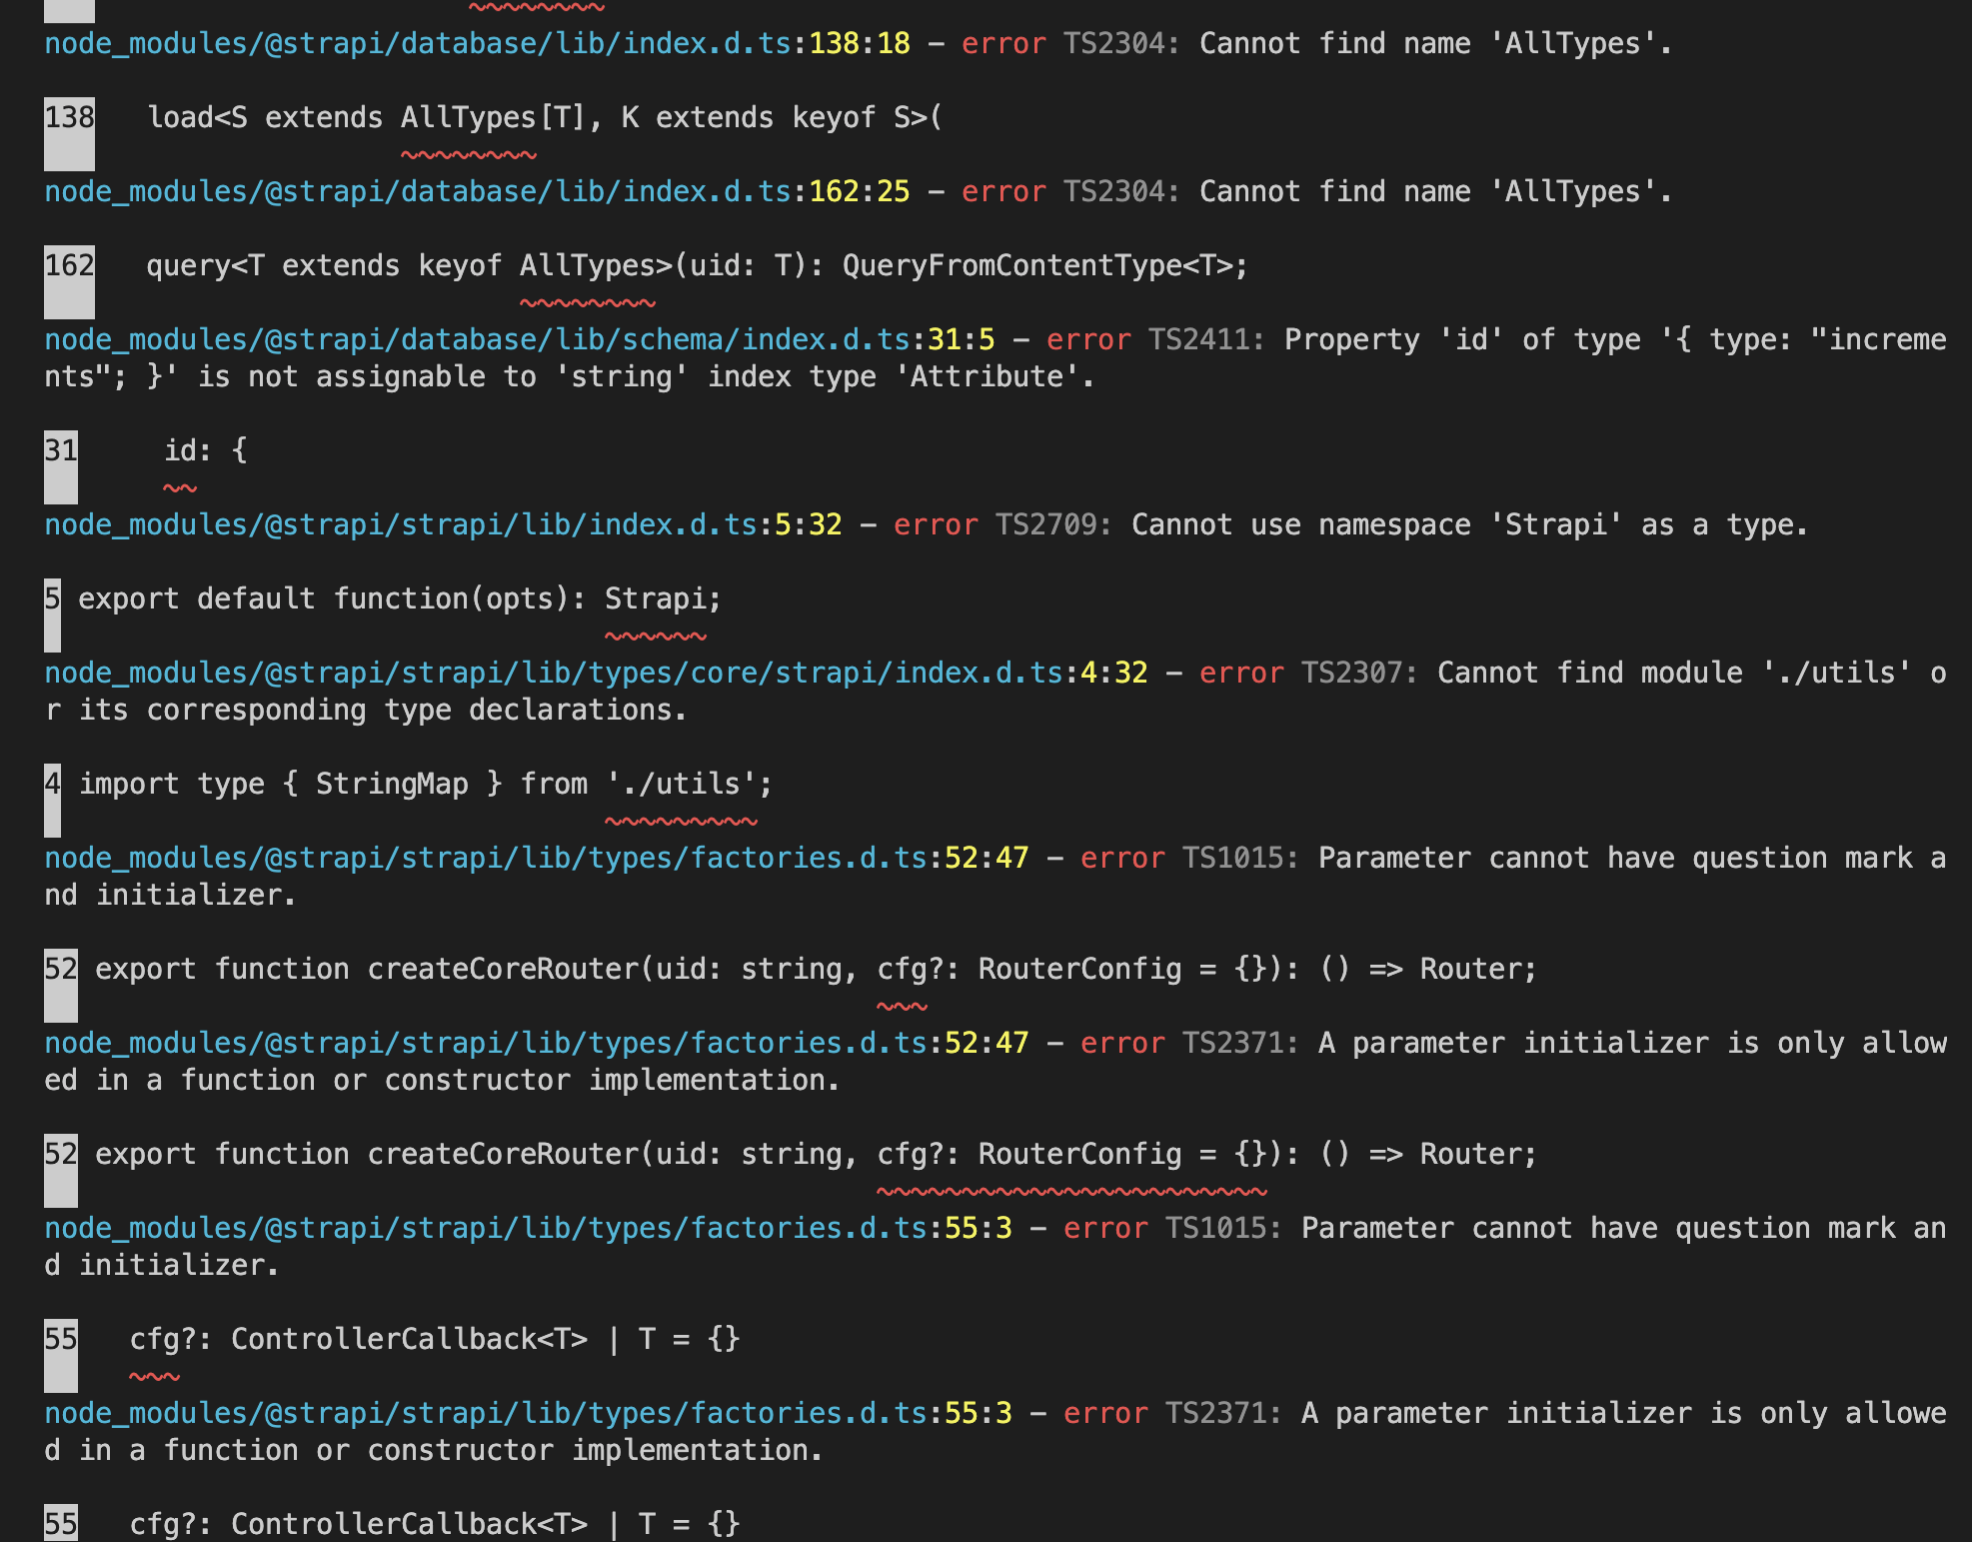This screenshot has height=1542, width=1972.
Task: Open the factories.d.ts:55:3 link with error TS2371
Action: click(x=528, y=1413)
